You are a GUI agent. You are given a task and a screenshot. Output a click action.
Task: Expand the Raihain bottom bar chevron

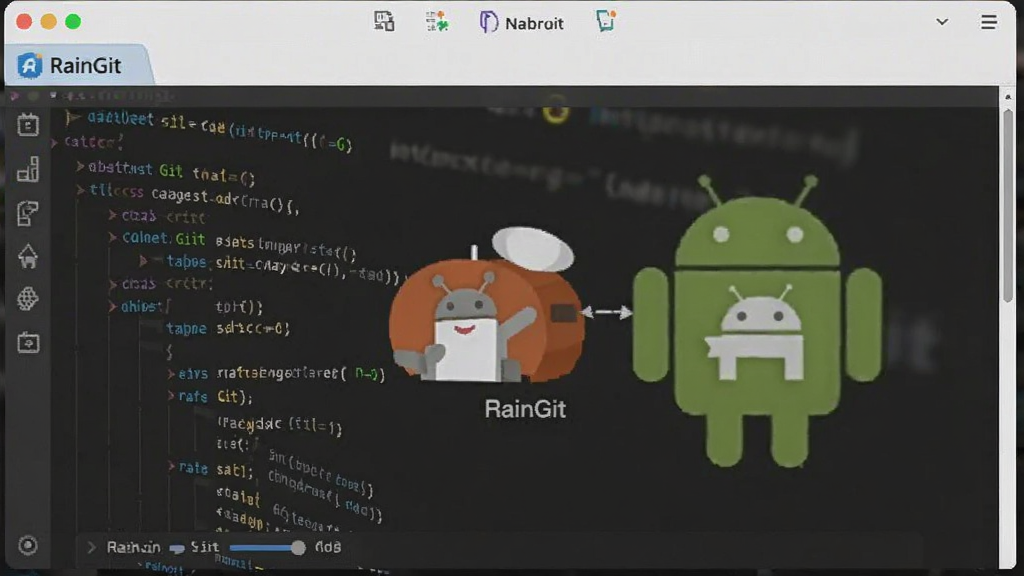click(x=91, y=547)
